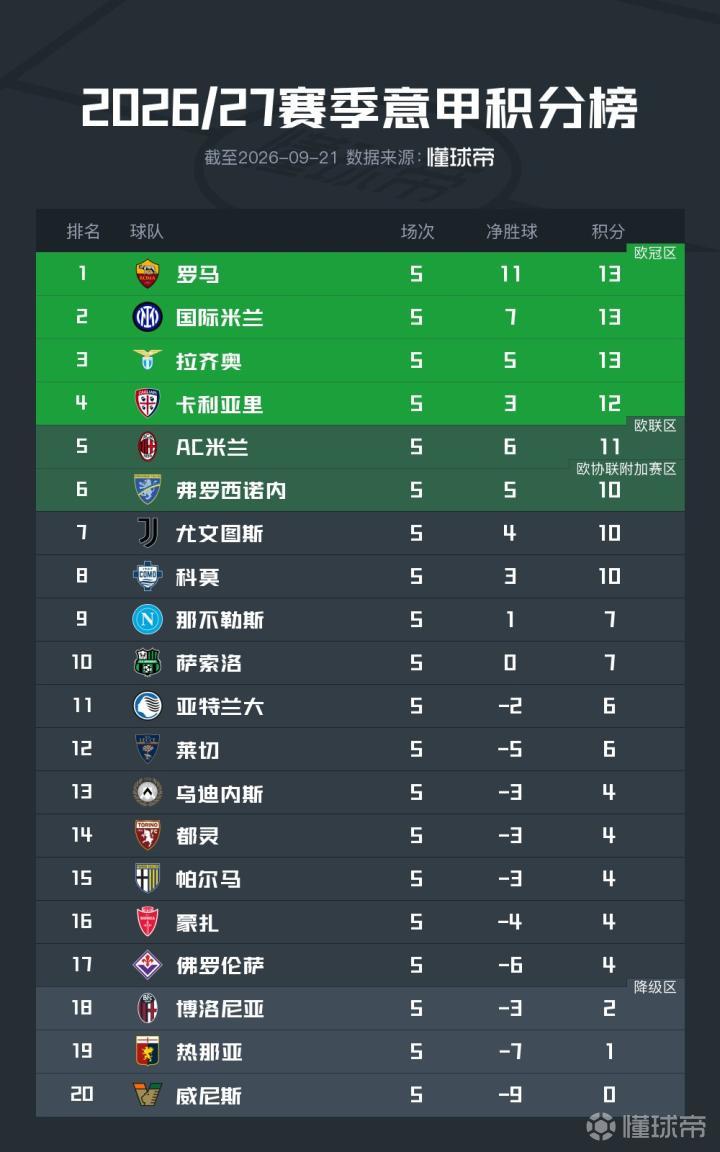Click the Atalanta club logo
This screenshot has width=720, height=1152.
(x=148, y=706)
